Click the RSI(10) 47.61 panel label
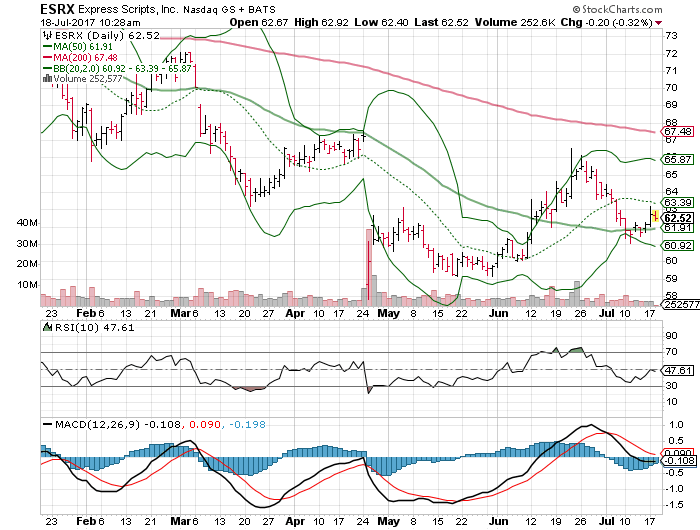700x530 pixels. pyautogui.click(x=95, y=327)
